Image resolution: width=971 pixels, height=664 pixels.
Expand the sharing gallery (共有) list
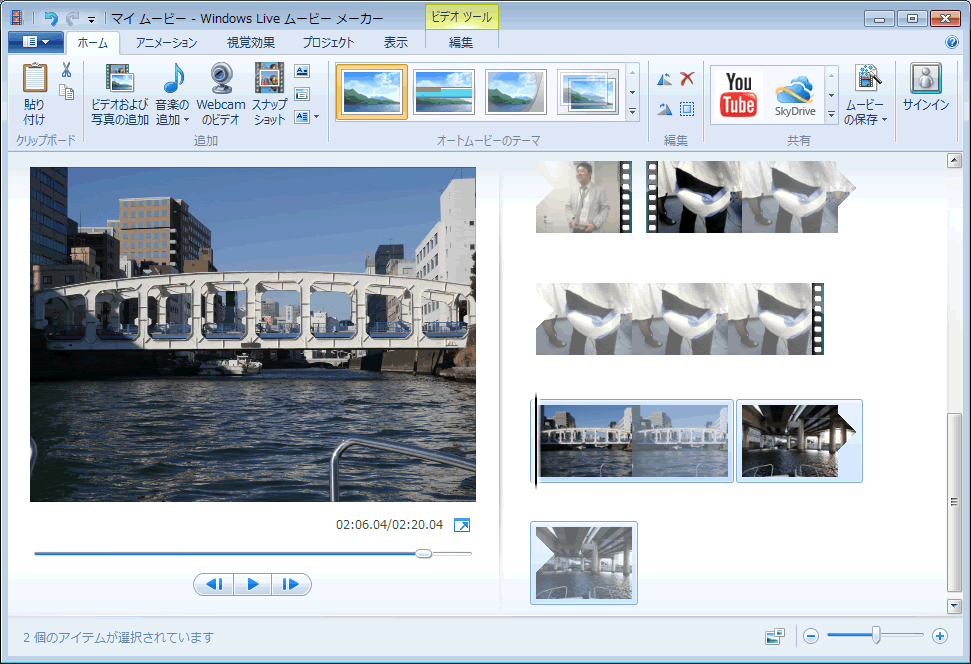point(832,115)
